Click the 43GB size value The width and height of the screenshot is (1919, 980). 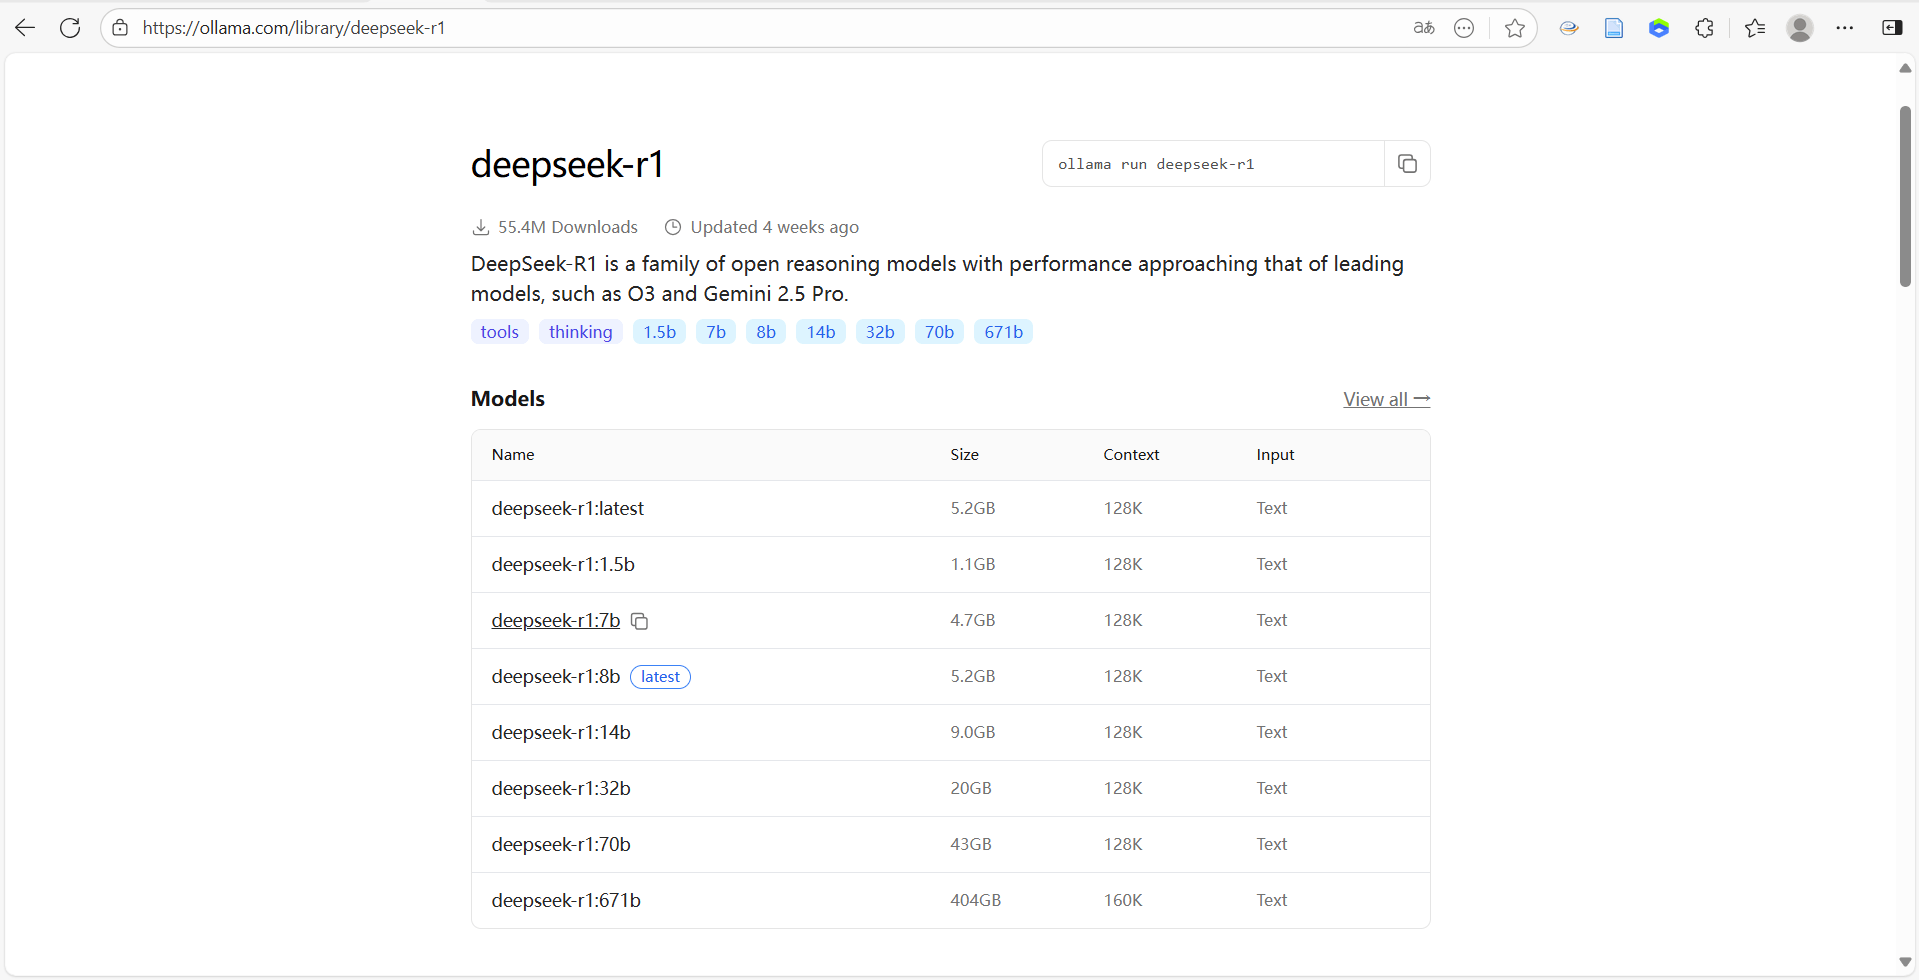971,844
